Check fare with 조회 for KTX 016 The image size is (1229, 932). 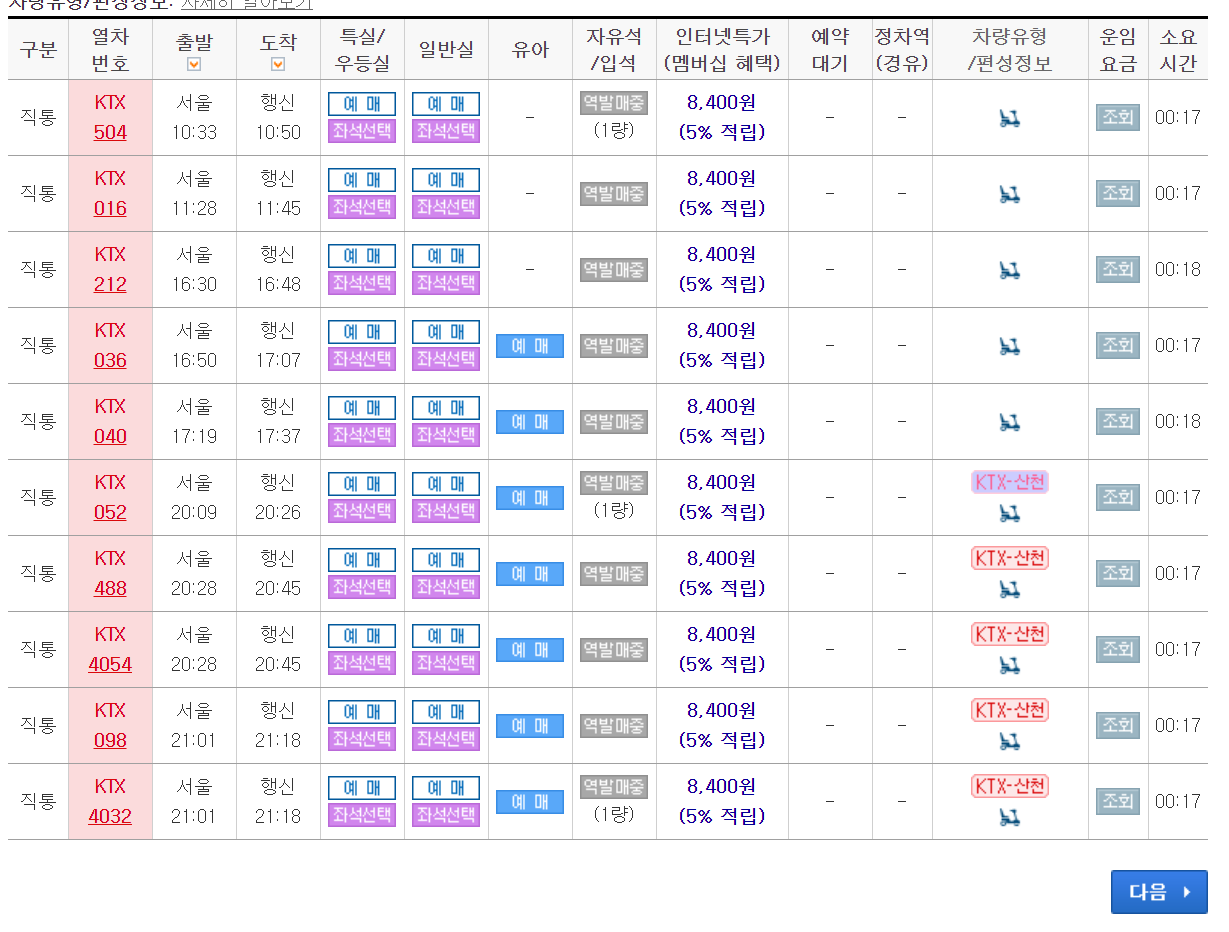click(1118, 193)
